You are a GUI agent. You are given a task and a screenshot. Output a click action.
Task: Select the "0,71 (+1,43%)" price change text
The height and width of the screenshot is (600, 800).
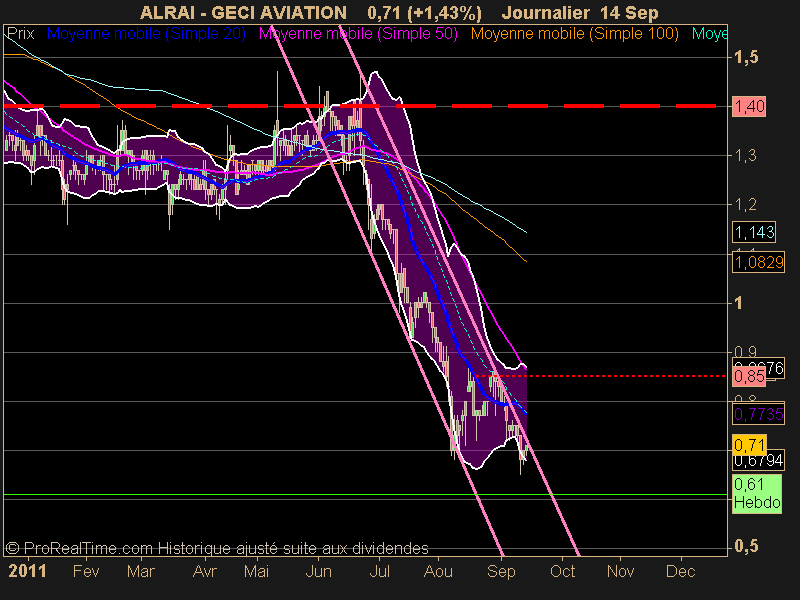(x=424, y=13)
